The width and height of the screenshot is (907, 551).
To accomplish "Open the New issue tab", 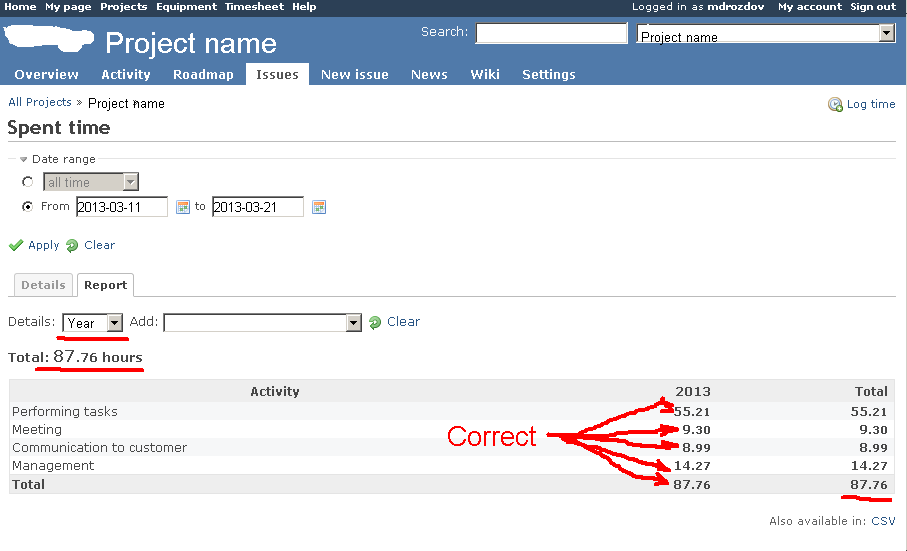I will click(x=355, y=75).
